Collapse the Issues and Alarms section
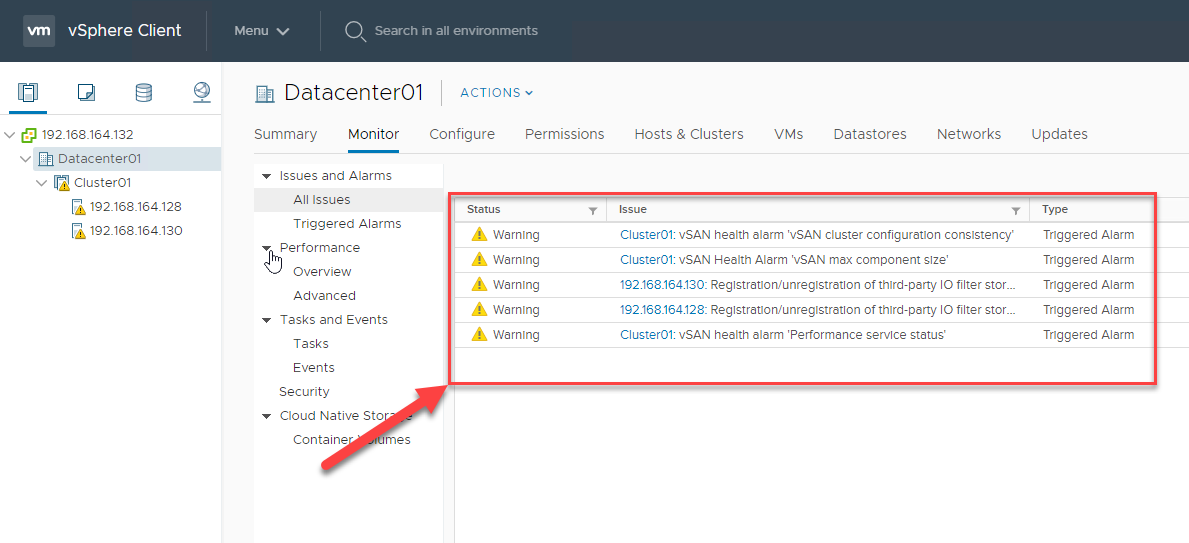The height and width of the screenshot is (543, 1189). 266,176
